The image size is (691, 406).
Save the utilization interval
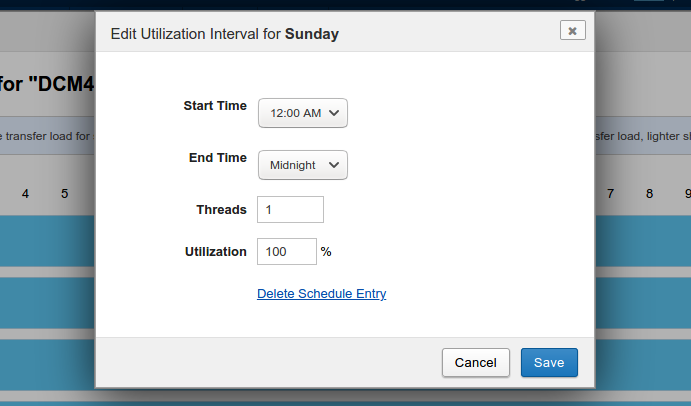[x=548, y=362]
